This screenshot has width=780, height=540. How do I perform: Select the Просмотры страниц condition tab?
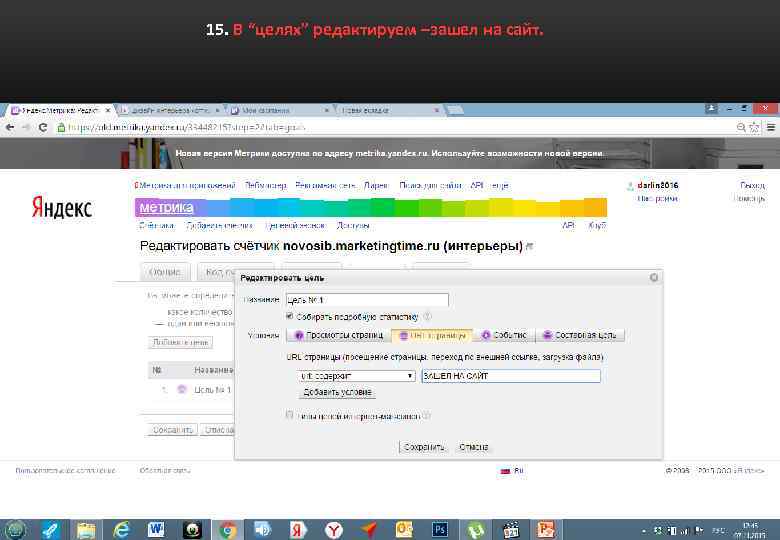[x=338, y=336]
